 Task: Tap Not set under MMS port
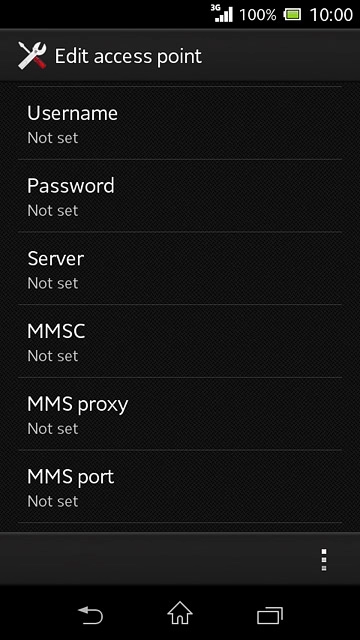click(x=53, y=501)
